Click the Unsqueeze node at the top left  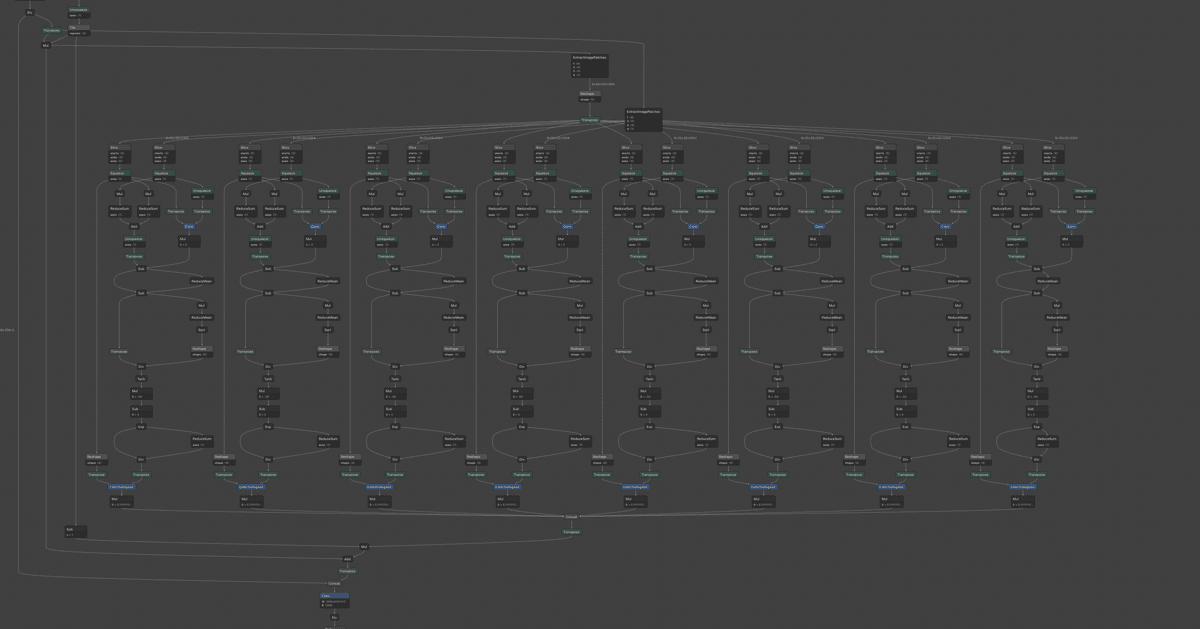pos(78,9)
